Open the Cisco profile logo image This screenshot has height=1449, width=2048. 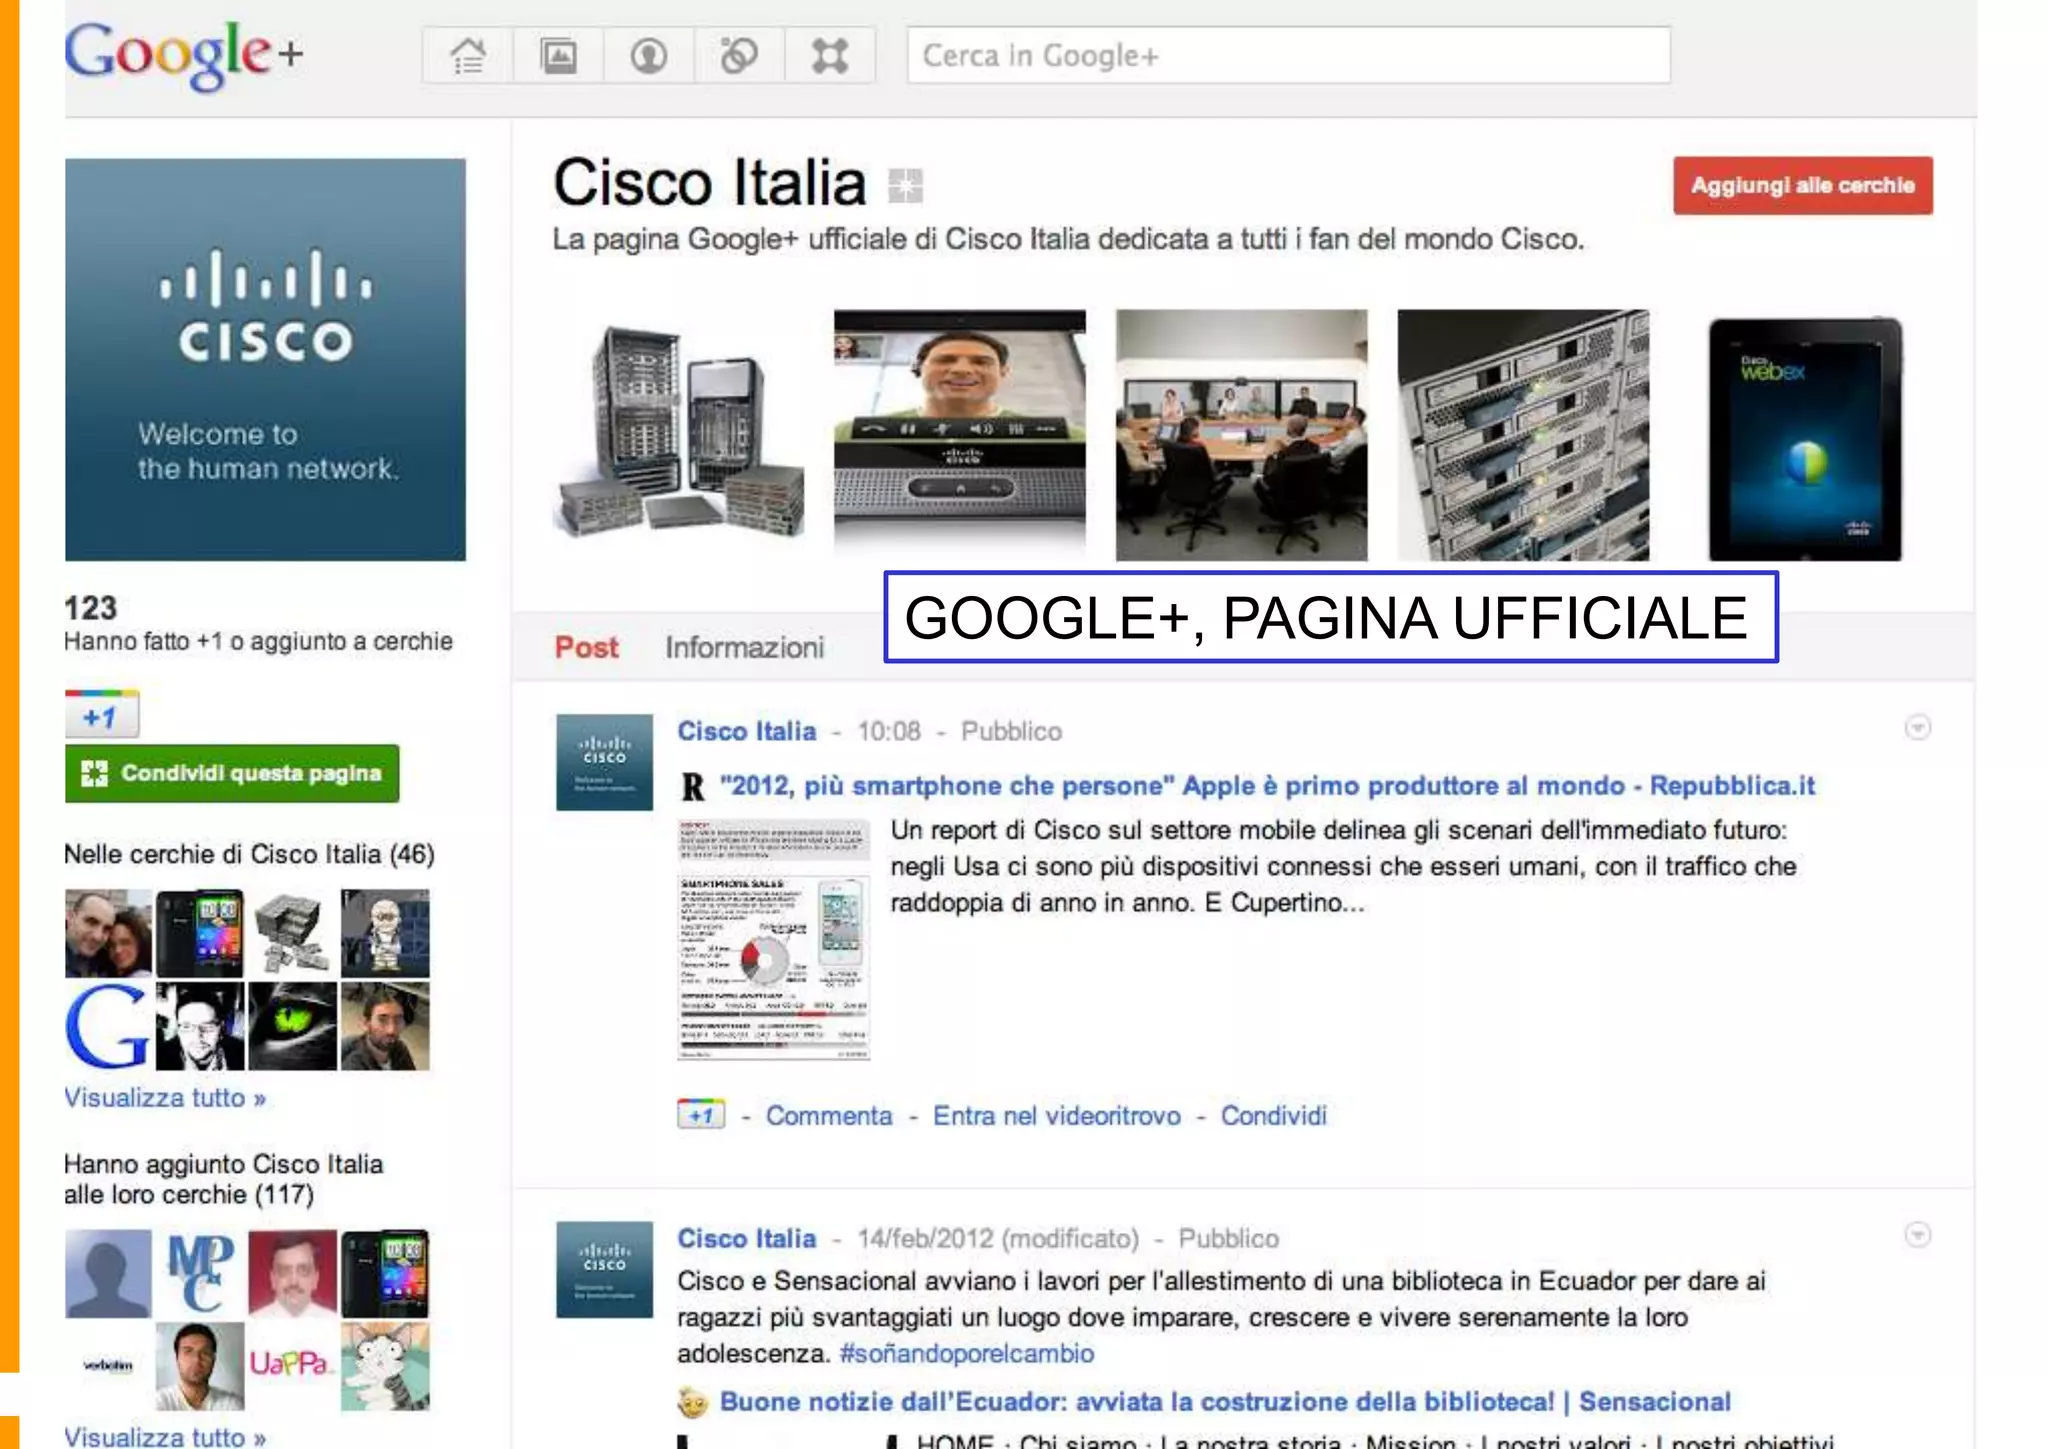(265, 359)
